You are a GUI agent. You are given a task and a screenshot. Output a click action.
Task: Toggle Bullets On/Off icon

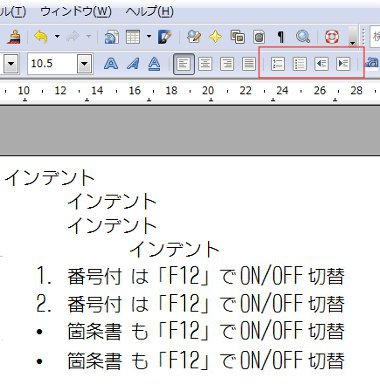(x=299, y=64)
